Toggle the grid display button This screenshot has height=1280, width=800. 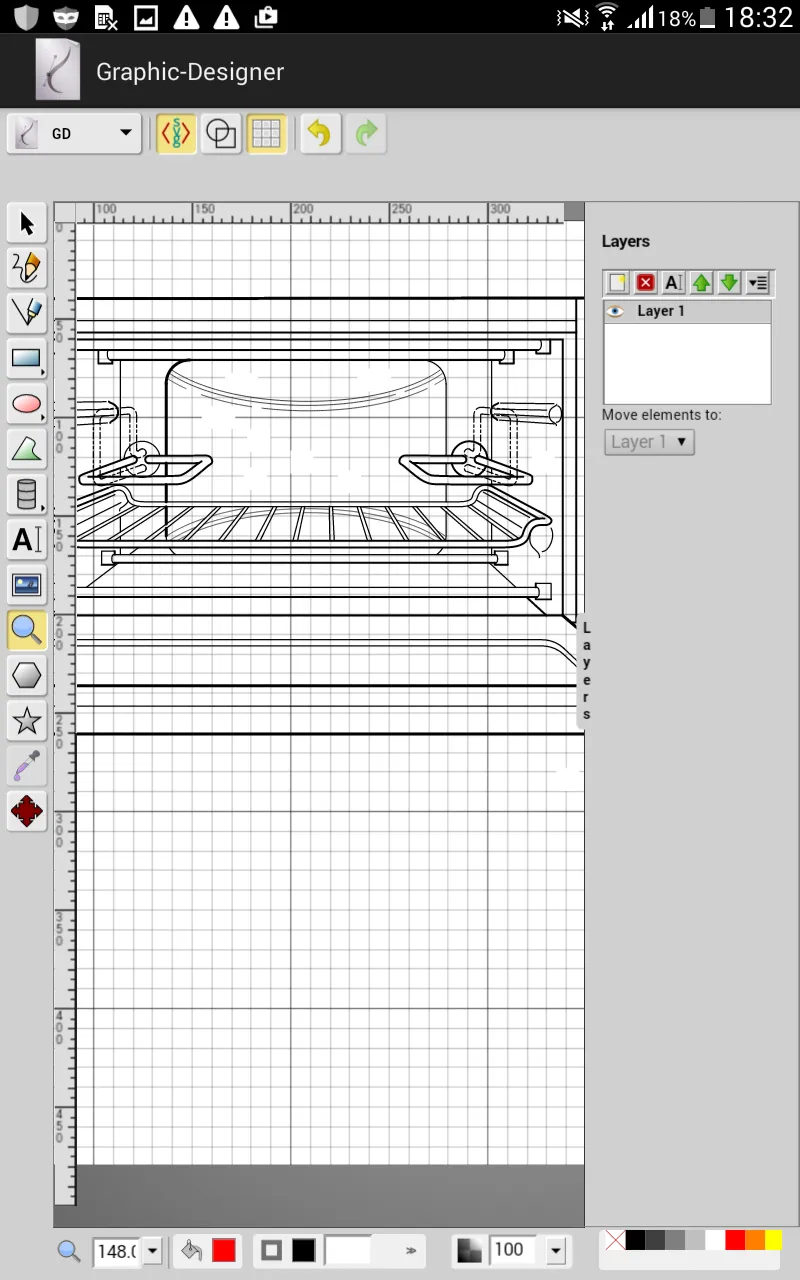(266, 133)
